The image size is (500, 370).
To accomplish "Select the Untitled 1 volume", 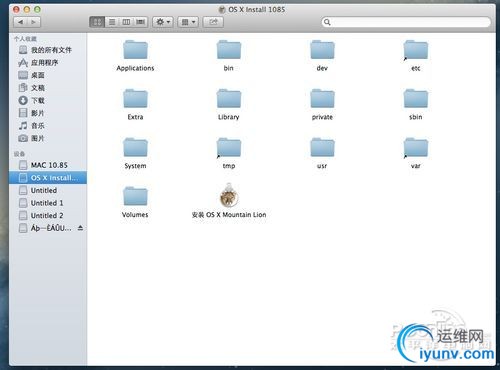I will click(x=48, y=203).
